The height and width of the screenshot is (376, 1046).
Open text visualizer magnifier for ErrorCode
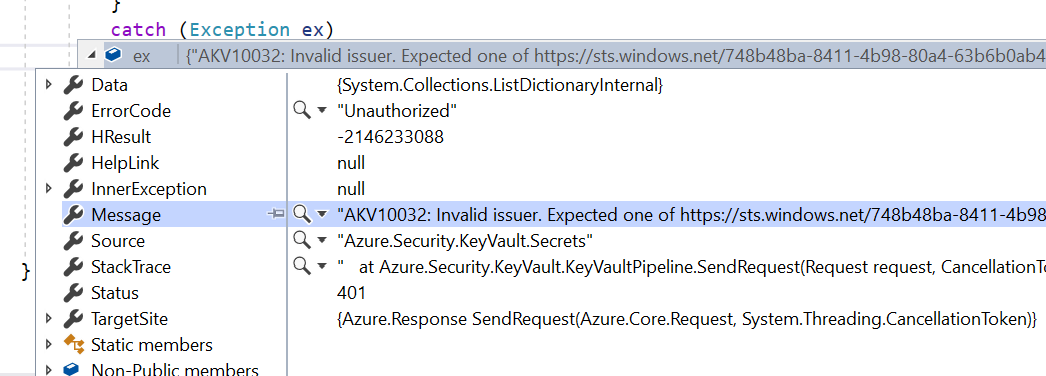pos(302,111)
